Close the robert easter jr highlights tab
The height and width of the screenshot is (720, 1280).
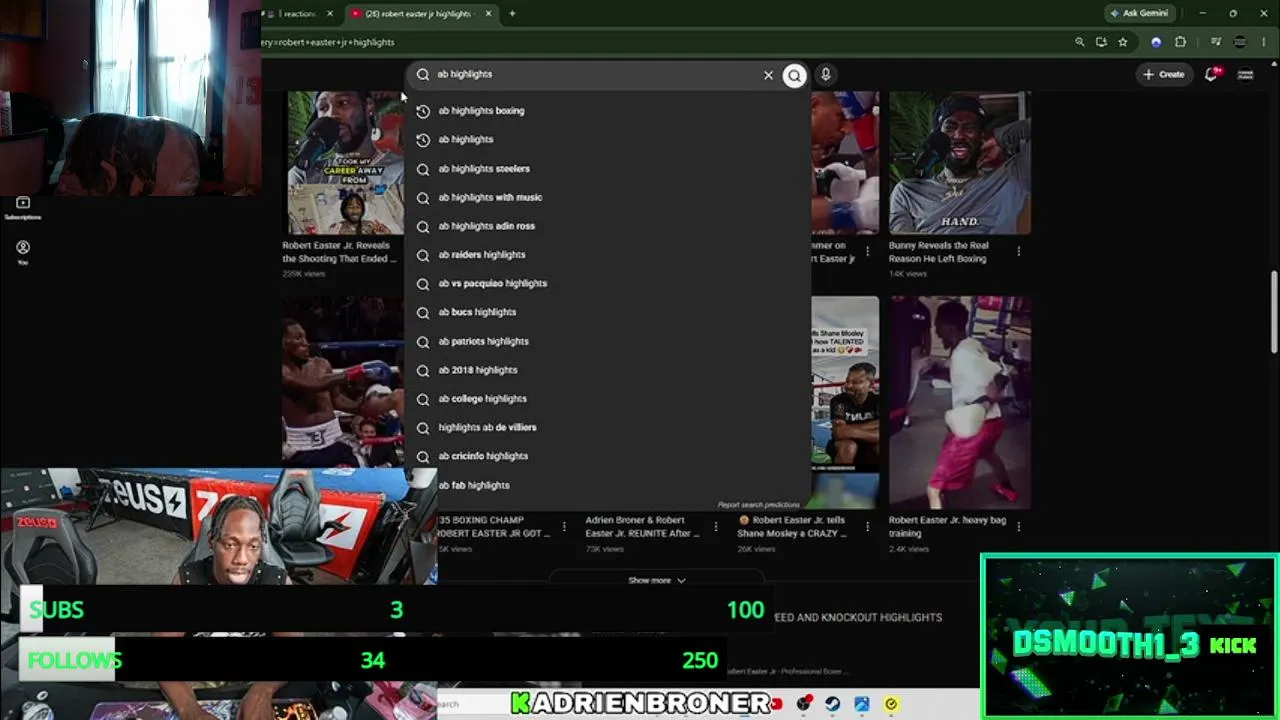pyautogui.click(x=490, y=14)
